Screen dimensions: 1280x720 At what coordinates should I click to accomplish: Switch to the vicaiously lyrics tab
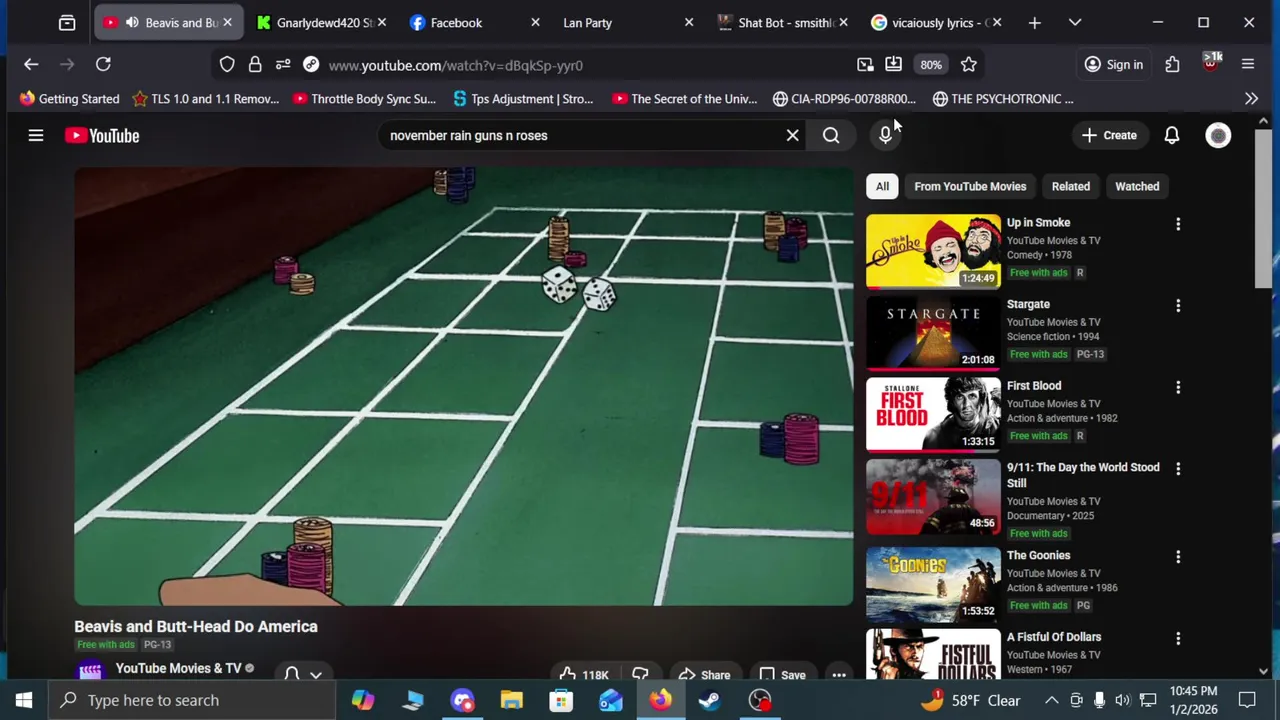click(x=938, y=22)
